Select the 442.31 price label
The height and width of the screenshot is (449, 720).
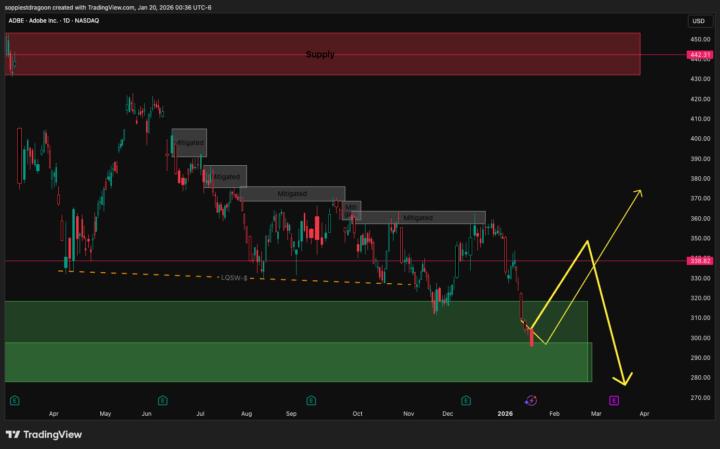[700, 55]
